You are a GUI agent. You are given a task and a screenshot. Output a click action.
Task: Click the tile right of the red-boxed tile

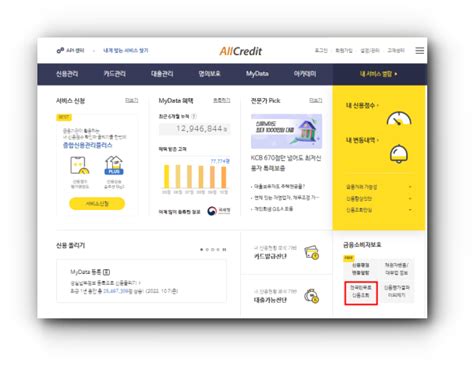point(397,292)
